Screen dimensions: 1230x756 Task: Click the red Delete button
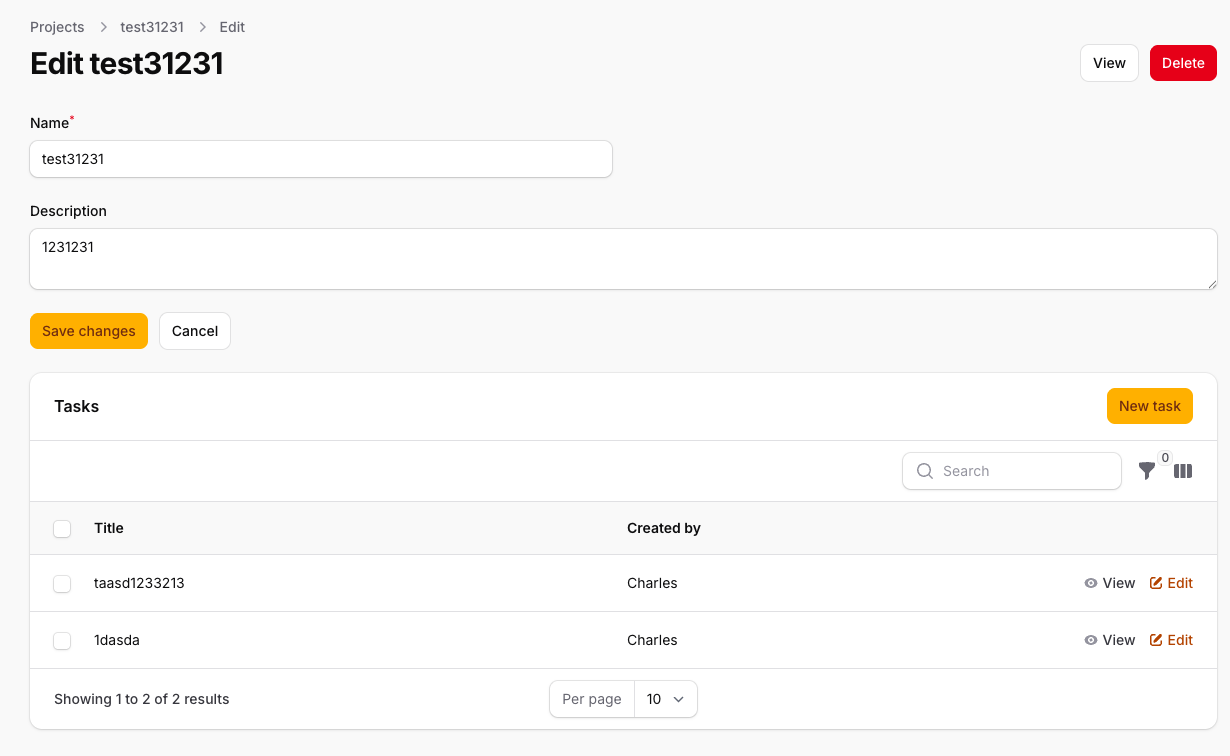click(x=1183, y=63)
